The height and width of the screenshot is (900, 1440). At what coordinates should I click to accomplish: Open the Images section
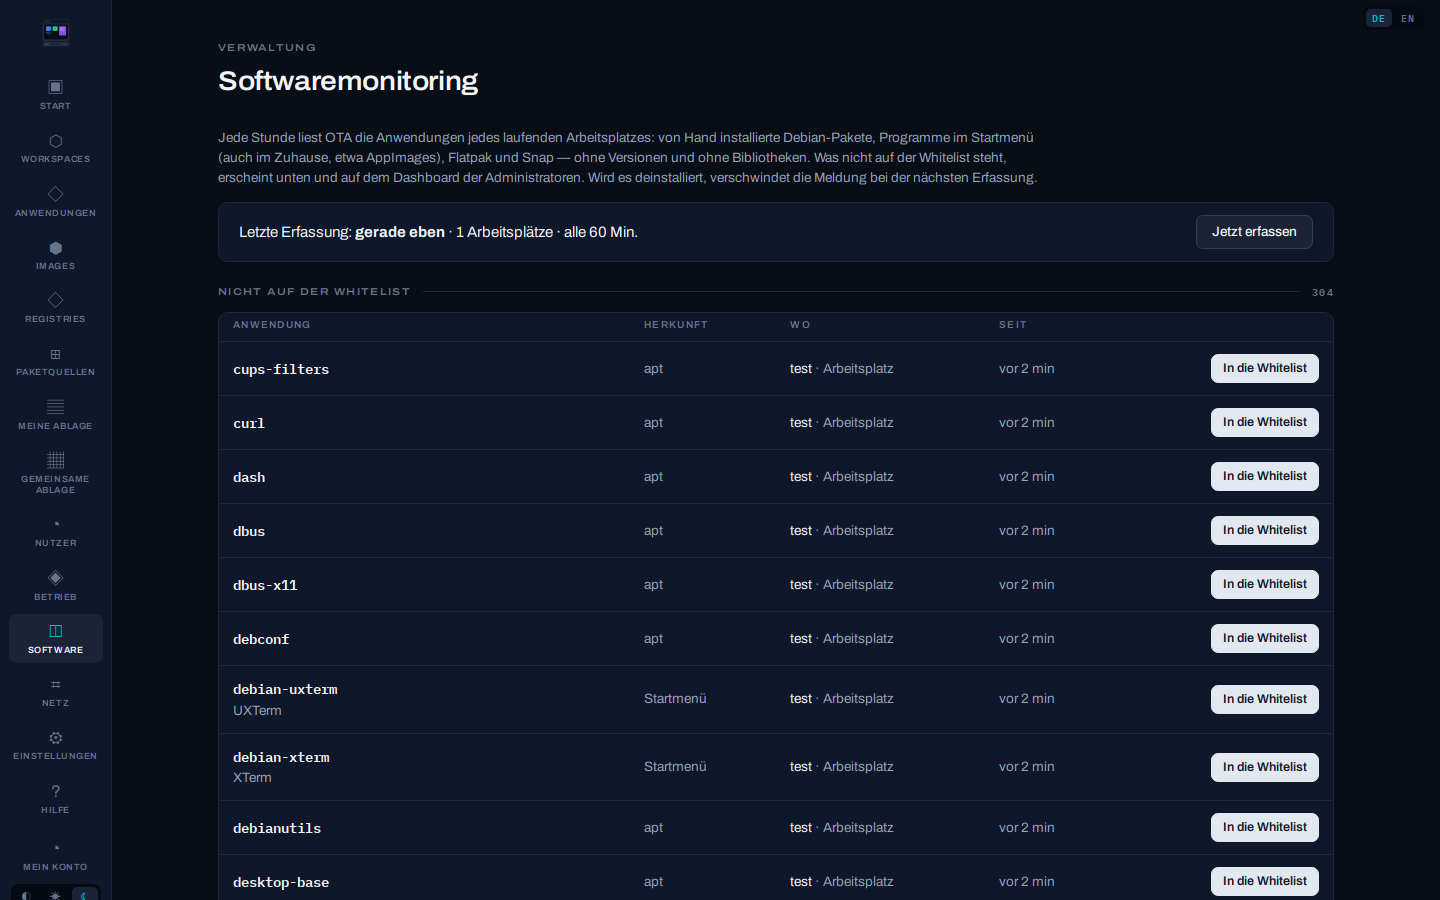click(x=56, y=255)
